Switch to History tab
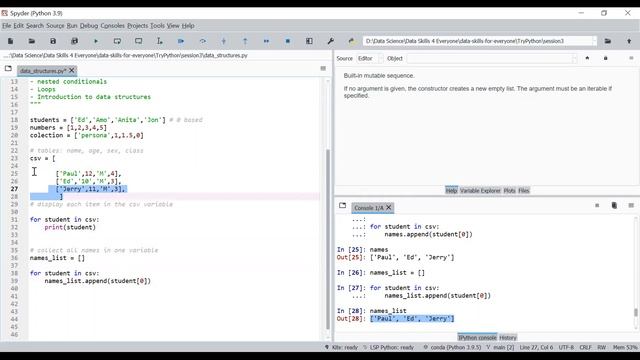 (x=508, y=338)
